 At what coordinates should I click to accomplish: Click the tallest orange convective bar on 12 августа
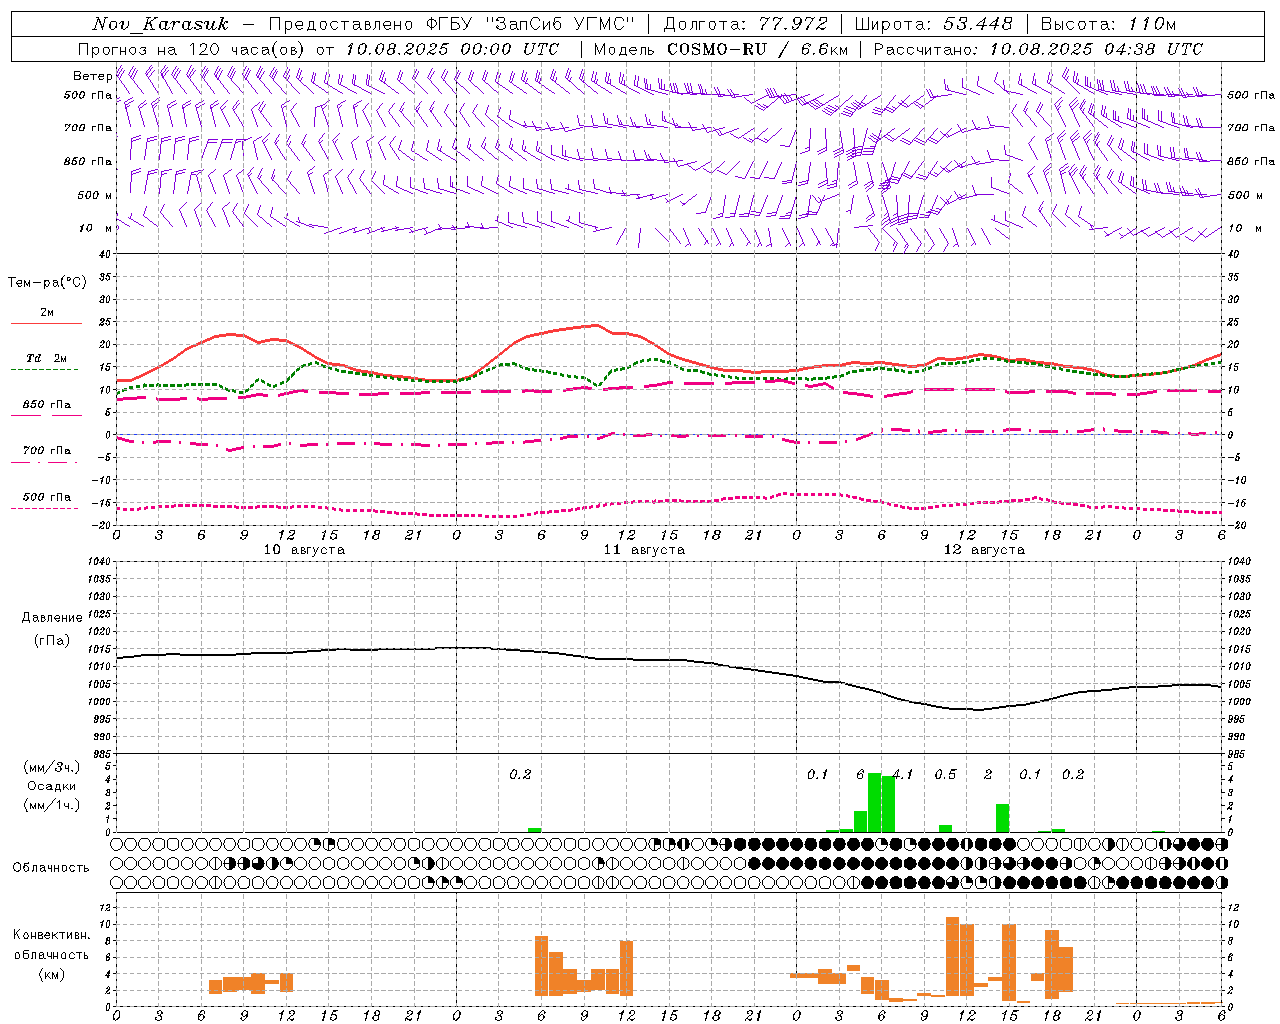pos(952,956)
